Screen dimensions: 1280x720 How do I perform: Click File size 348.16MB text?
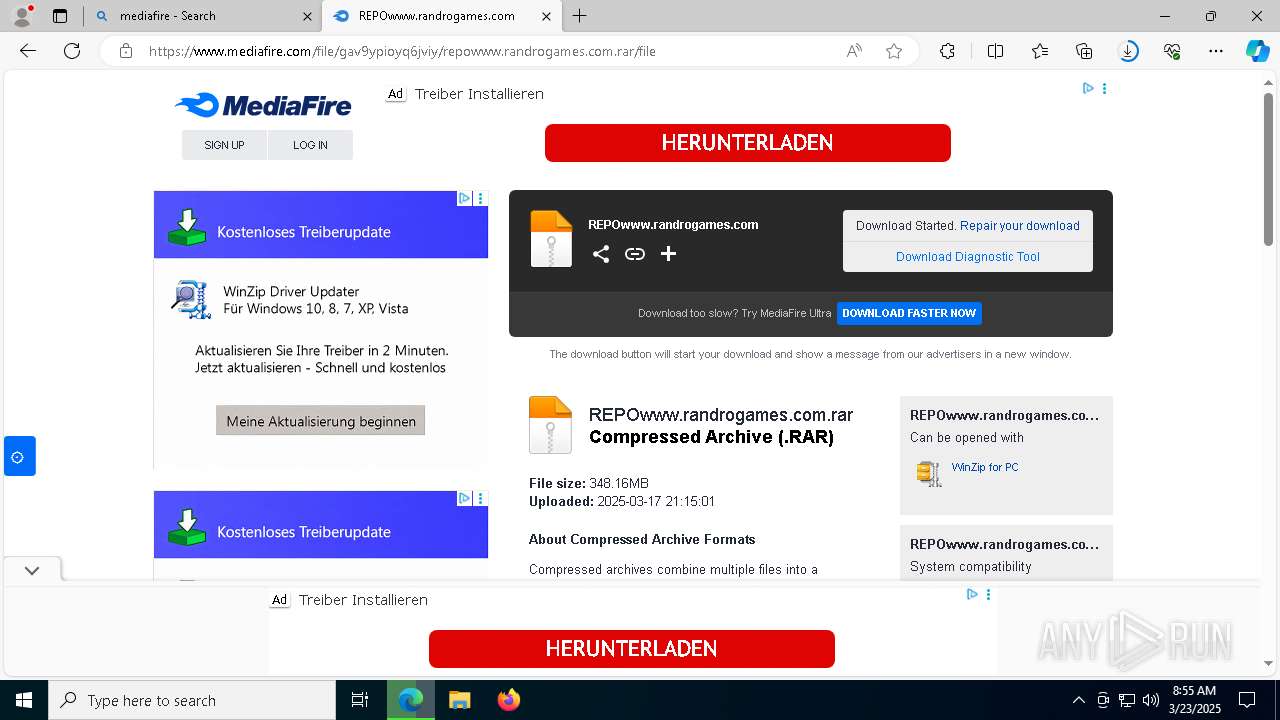[589, 484]
